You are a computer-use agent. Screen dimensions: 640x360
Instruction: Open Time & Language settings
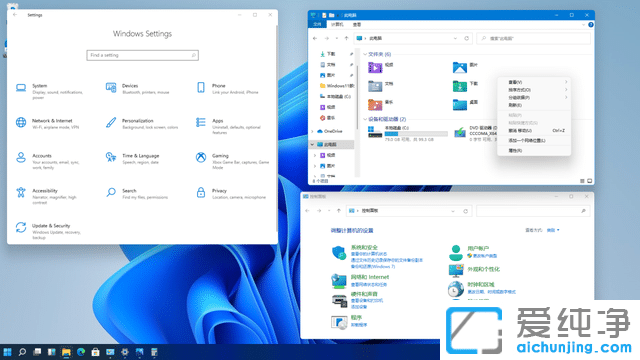point(132,159)
